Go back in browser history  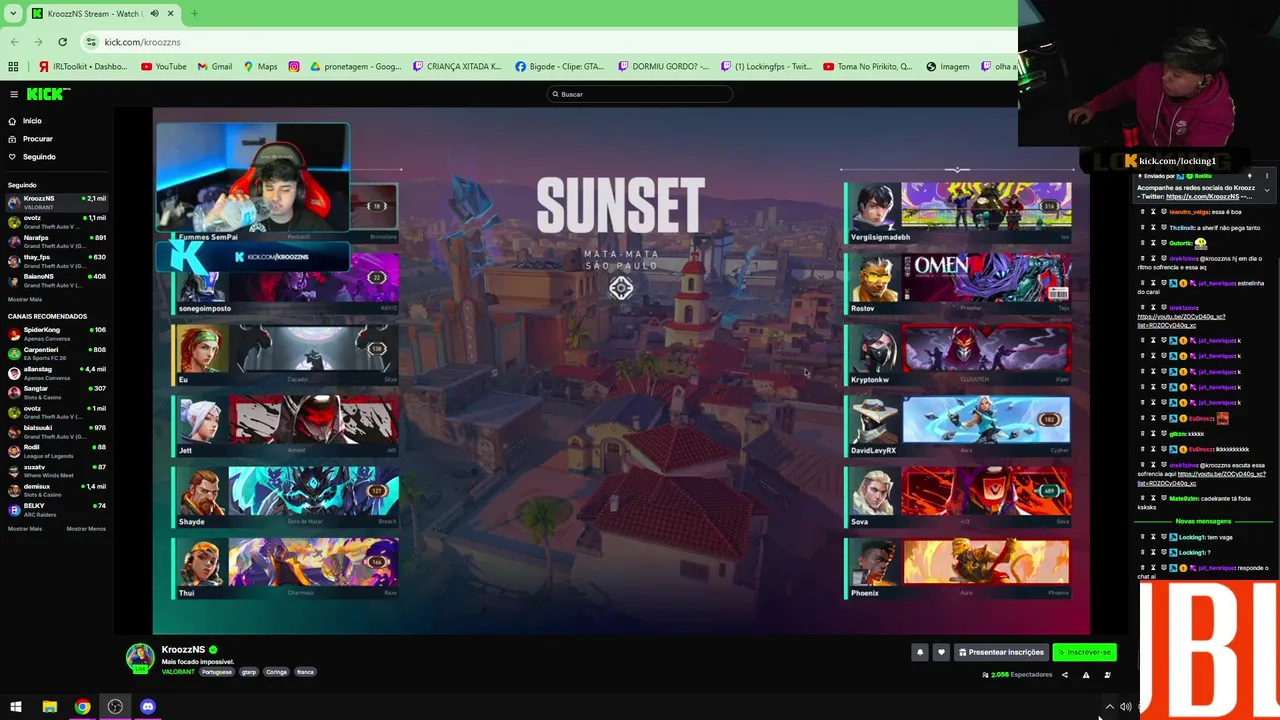point(14,42)
